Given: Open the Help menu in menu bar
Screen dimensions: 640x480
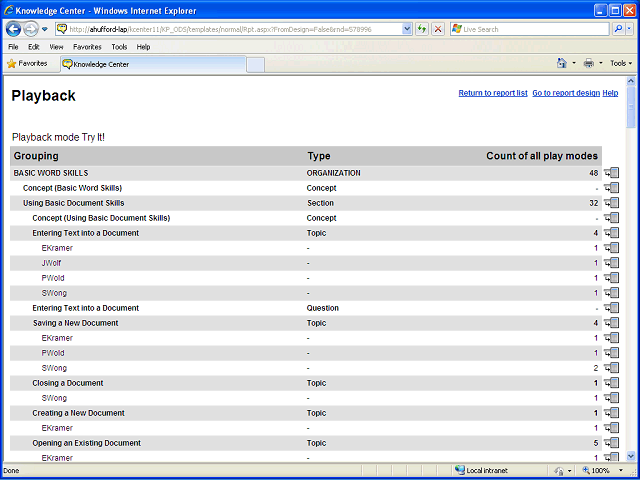Looking at the screenshot, I should (x=143, y=47).
